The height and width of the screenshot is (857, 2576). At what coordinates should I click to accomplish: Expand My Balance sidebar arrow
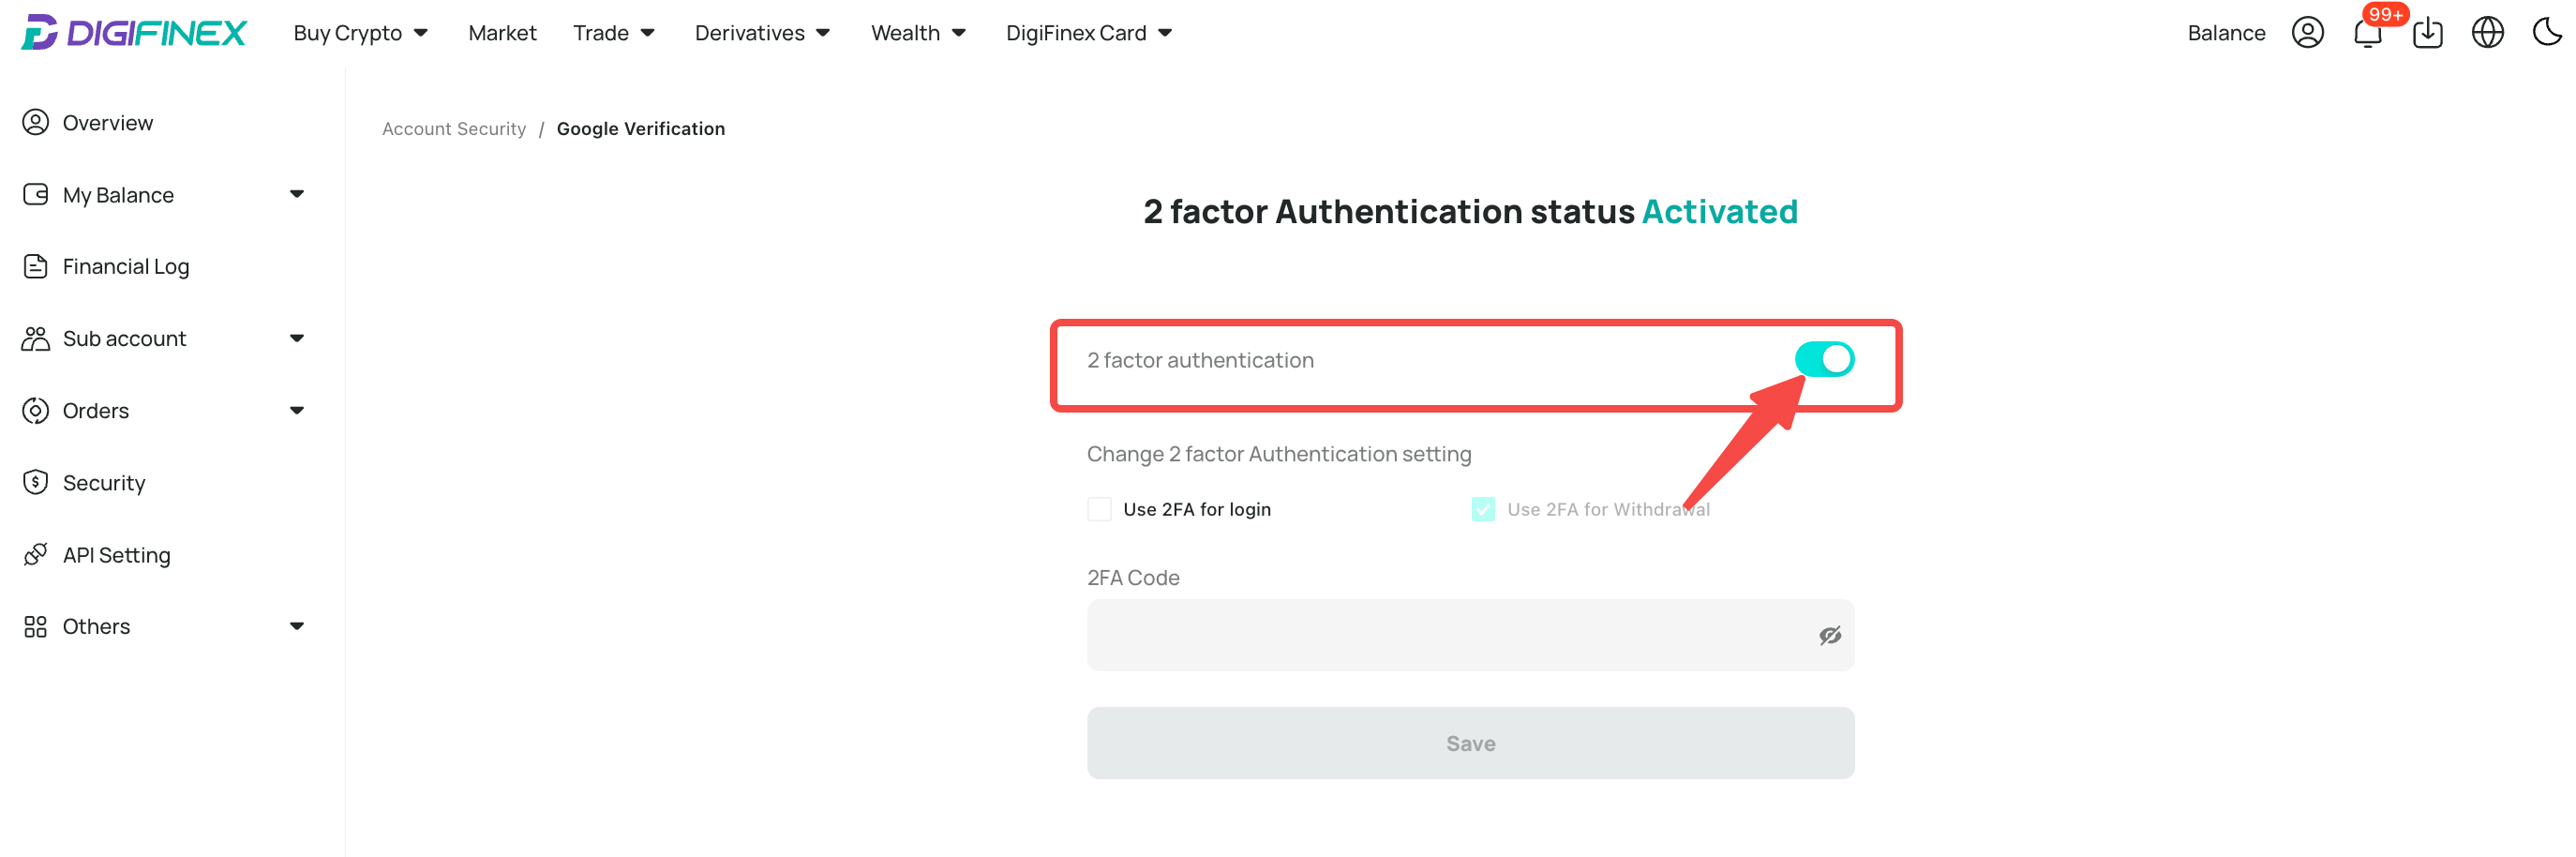tap(297, 194)
